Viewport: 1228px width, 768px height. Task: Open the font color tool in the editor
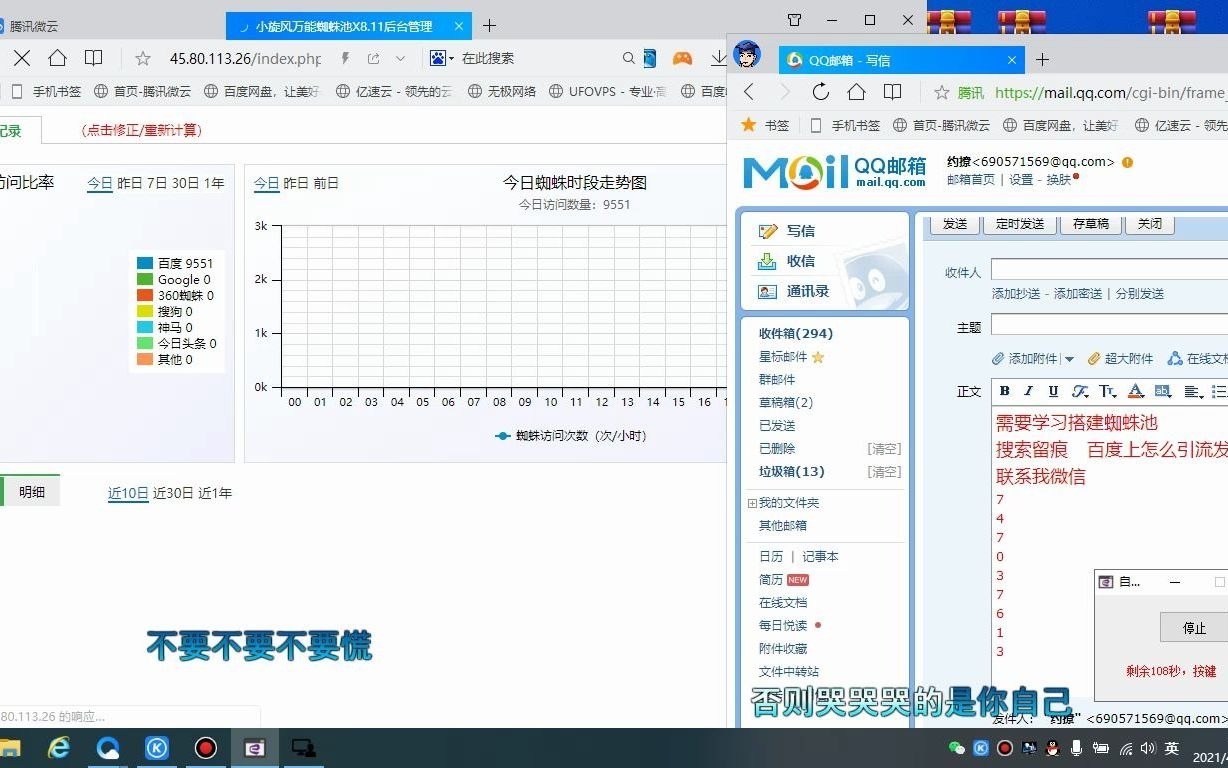[1134, 391]
